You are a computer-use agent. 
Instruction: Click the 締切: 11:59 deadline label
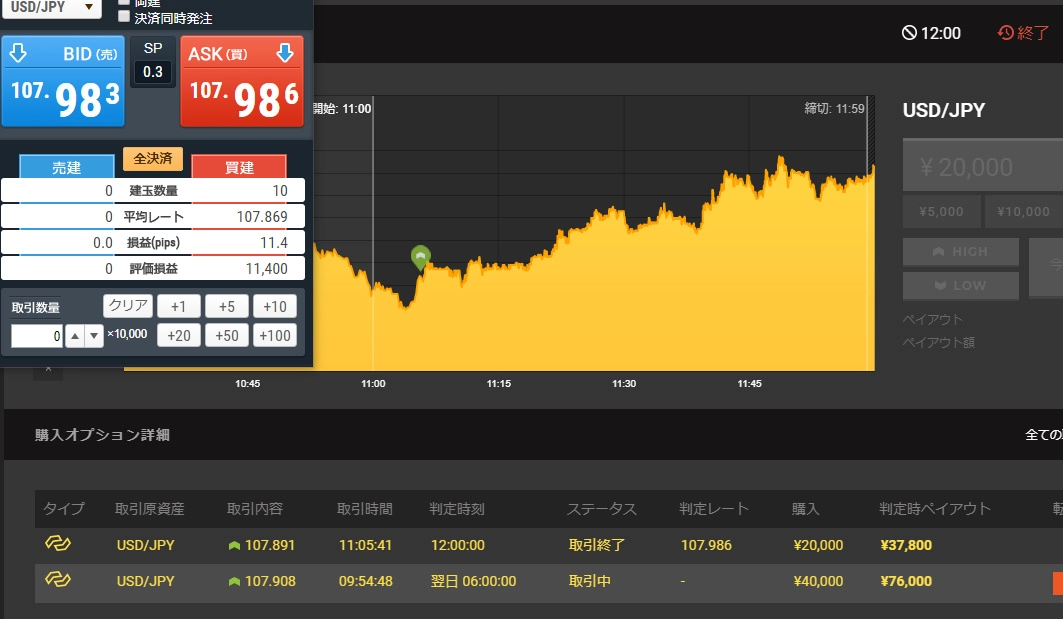(x=835, y=108)
